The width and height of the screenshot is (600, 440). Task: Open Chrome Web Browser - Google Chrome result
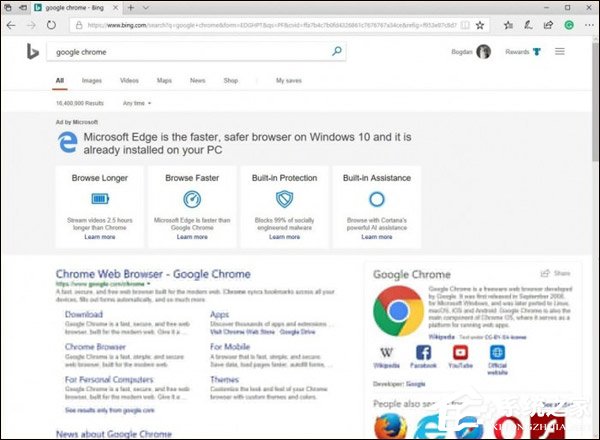coord(153,274)
